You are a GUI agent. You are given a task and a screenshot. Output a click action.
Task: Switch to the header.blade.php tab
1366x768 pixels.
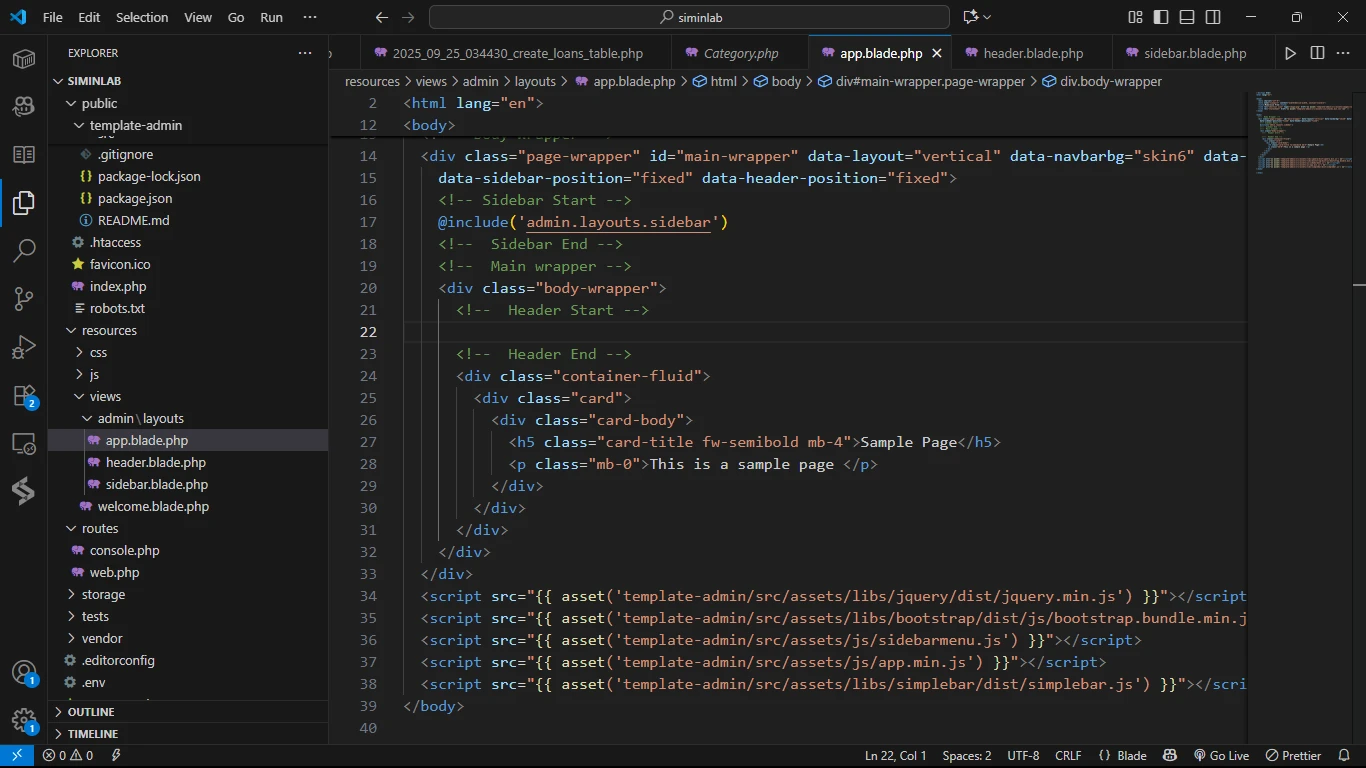(x=1033, y=53)
